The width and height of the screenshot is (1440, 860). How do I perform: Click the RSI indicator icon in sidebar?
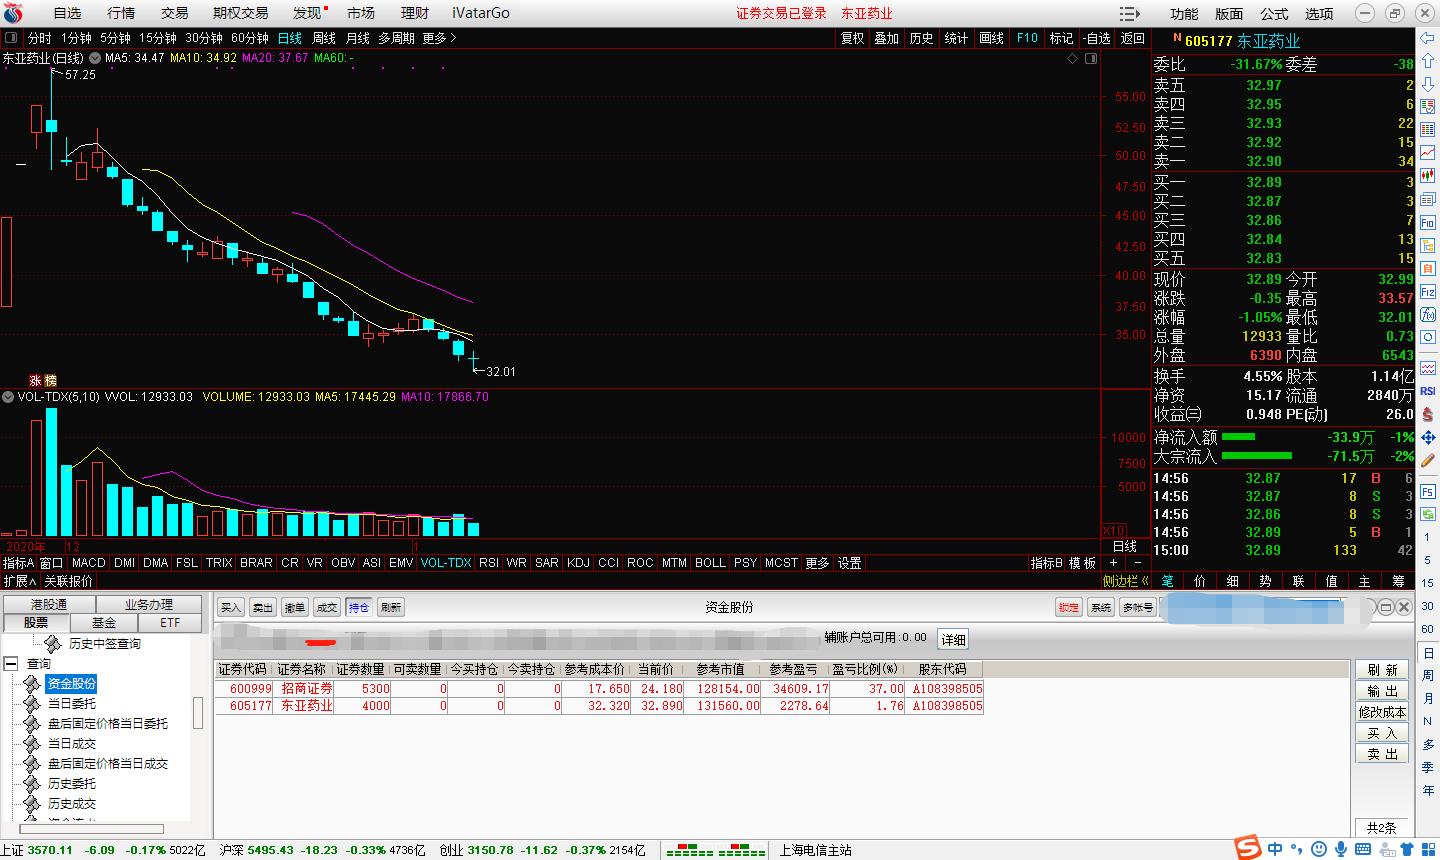tap(1427, 391)
